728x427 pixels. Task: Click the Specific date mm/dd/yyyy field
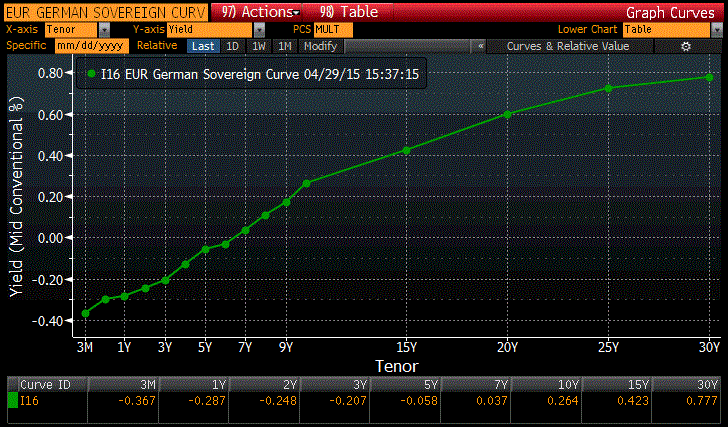89,46
